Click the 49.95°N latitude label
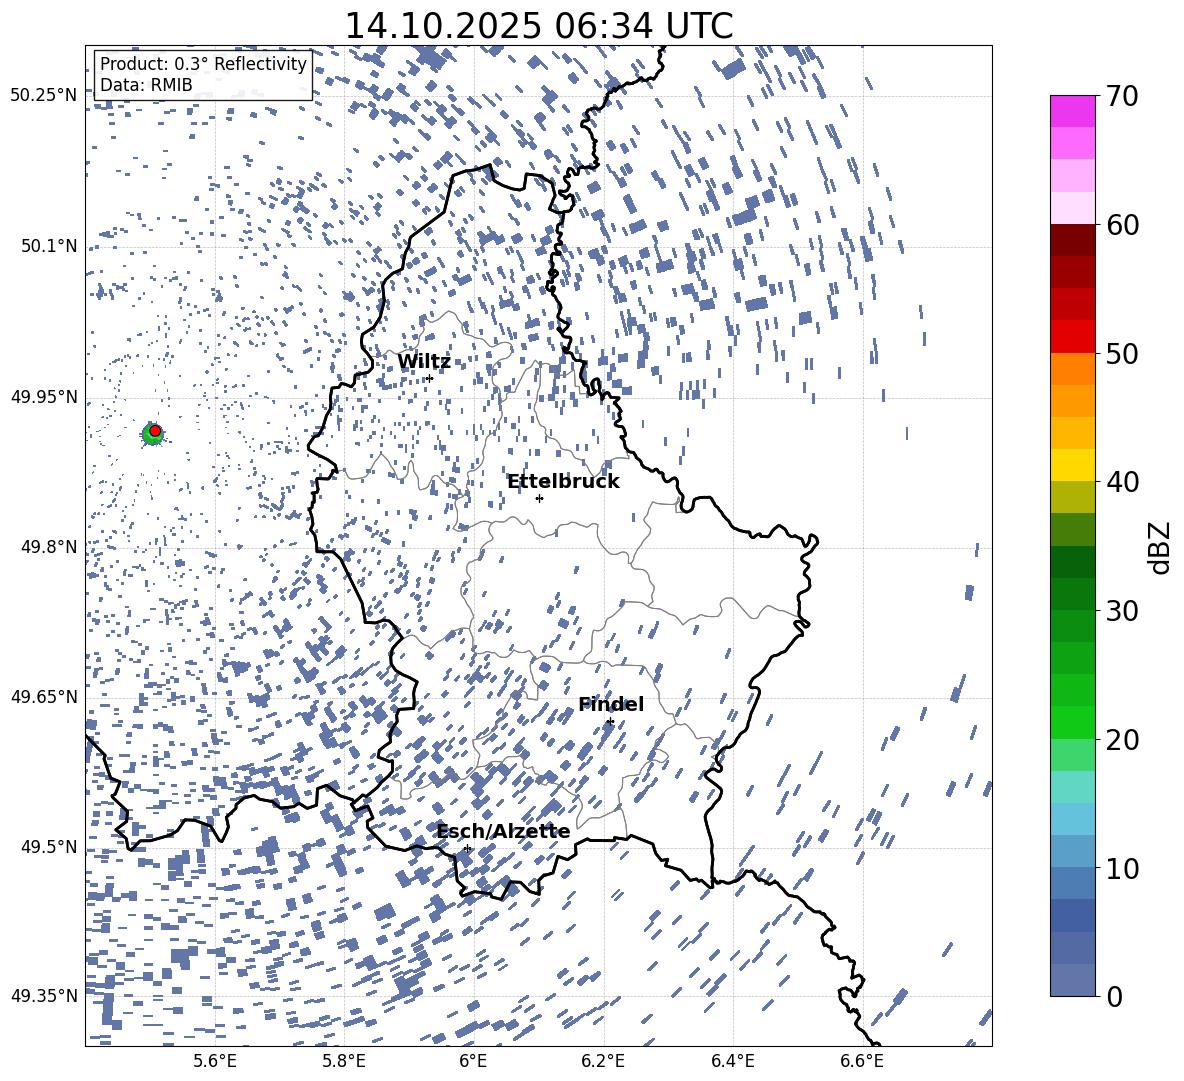The height and width of the screenshot is (1081, 1184). 44,396
